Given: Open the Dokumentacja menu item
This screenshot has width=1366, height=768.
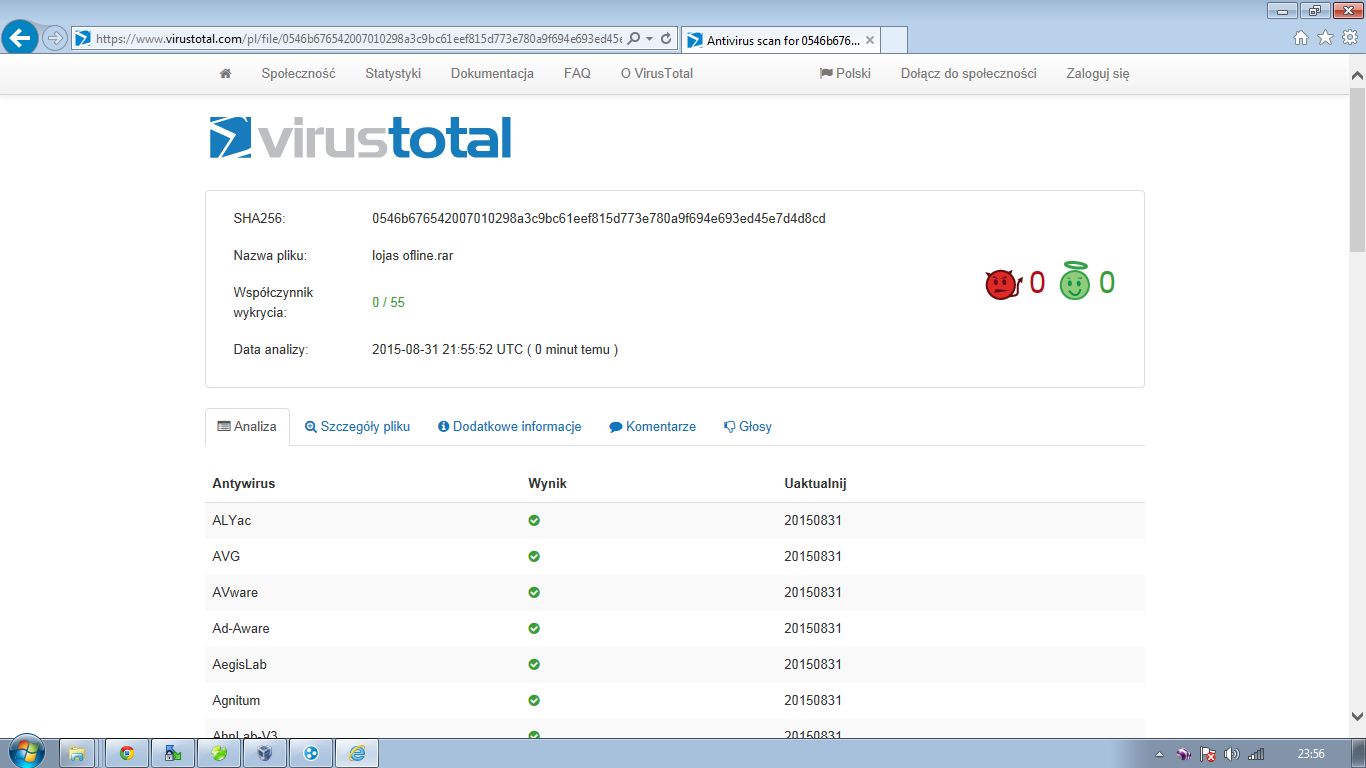Looking at the screenshot, I should (x=492, y=73).
